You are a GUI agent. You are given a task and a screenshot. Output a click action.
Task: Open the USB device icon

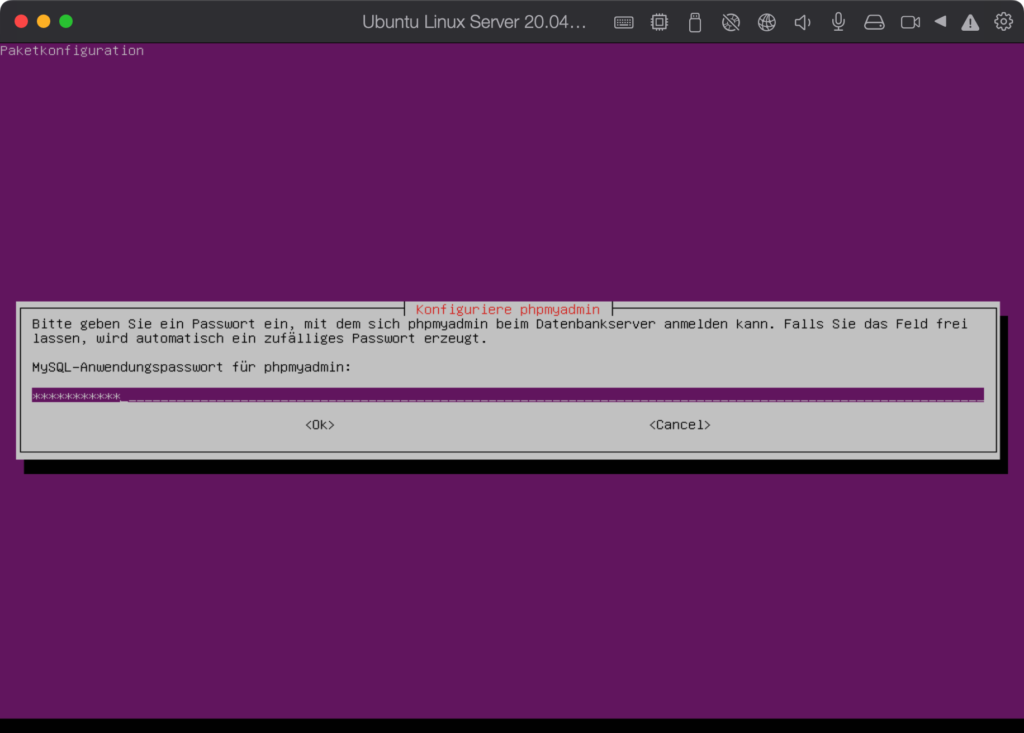pyautogui.click(x=695, y=22)
